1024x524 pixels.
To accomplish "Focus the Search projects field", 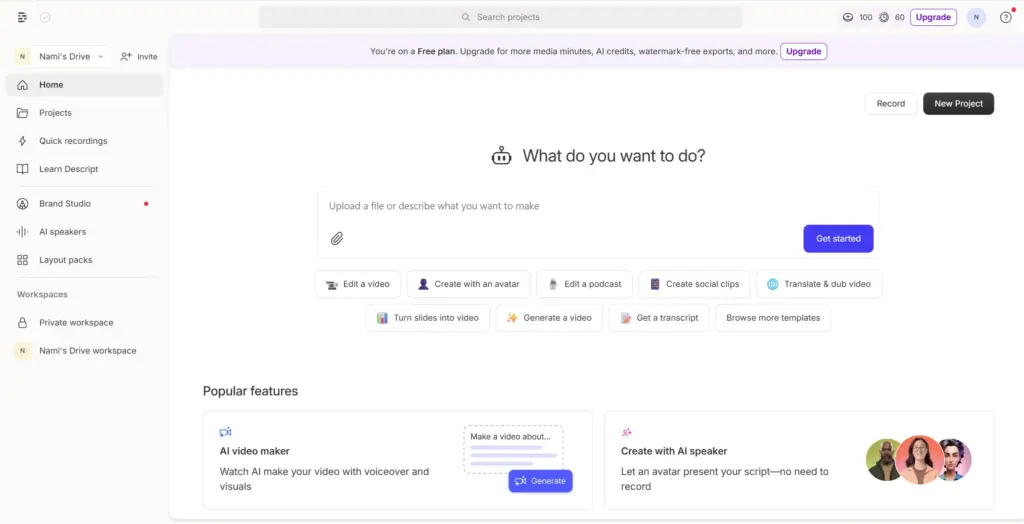I will point(500,17).
